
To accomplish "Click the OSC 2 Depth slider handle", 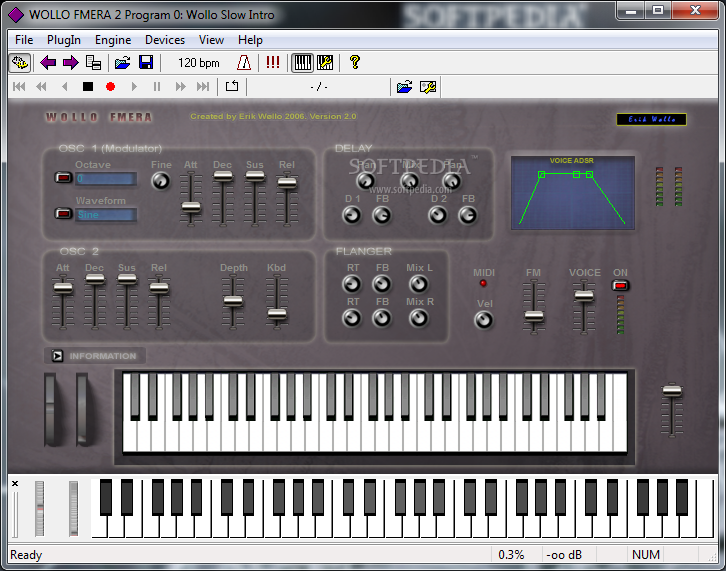I will tap(233, 301).
